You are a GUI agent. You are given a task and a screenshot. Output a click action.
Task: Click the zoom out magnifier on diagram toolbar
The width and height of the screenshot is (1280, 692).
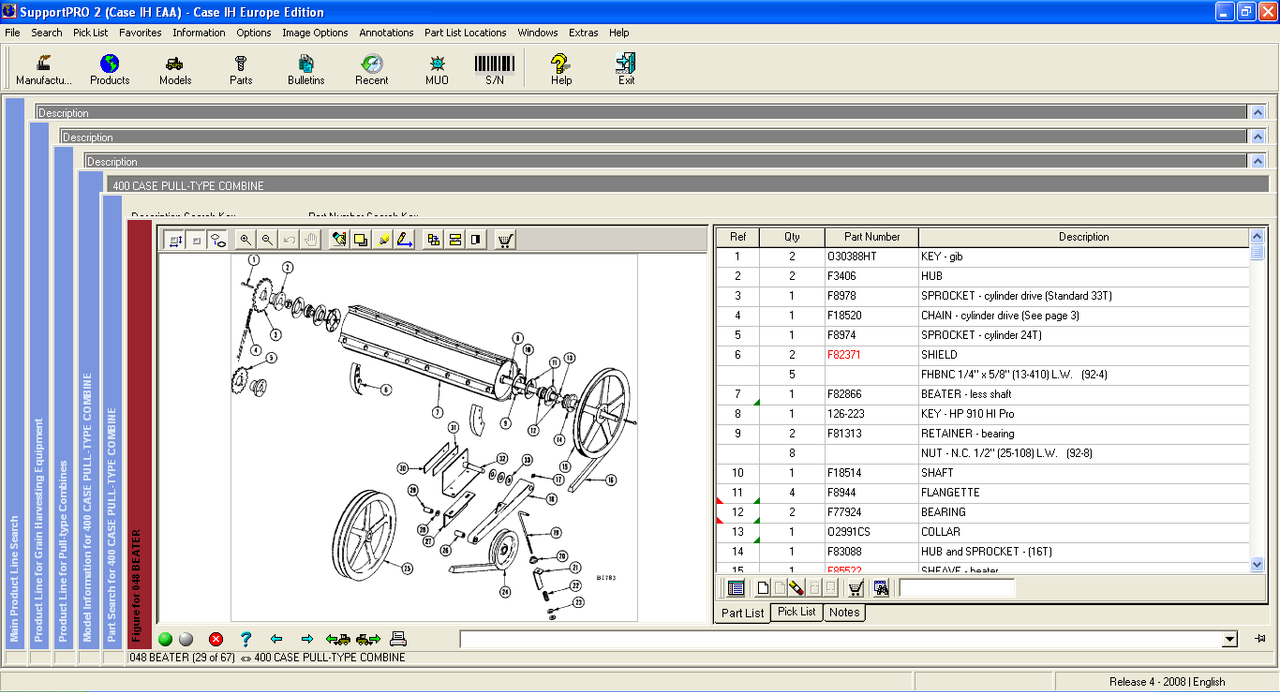[267, 240]
